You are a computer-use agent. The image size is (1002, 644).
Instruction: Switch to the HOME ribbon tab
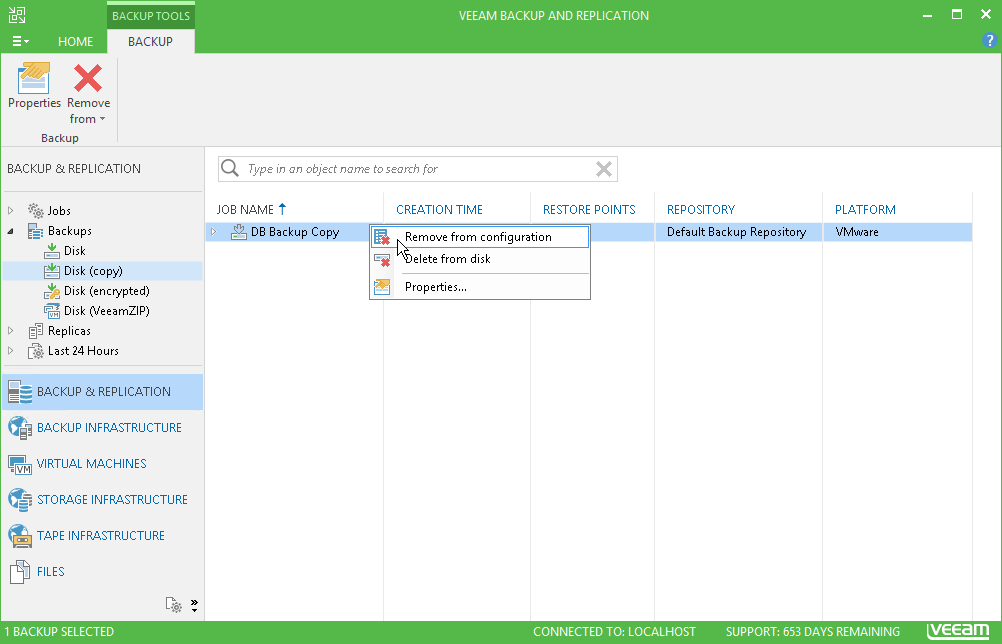click(x=75, y=42)
